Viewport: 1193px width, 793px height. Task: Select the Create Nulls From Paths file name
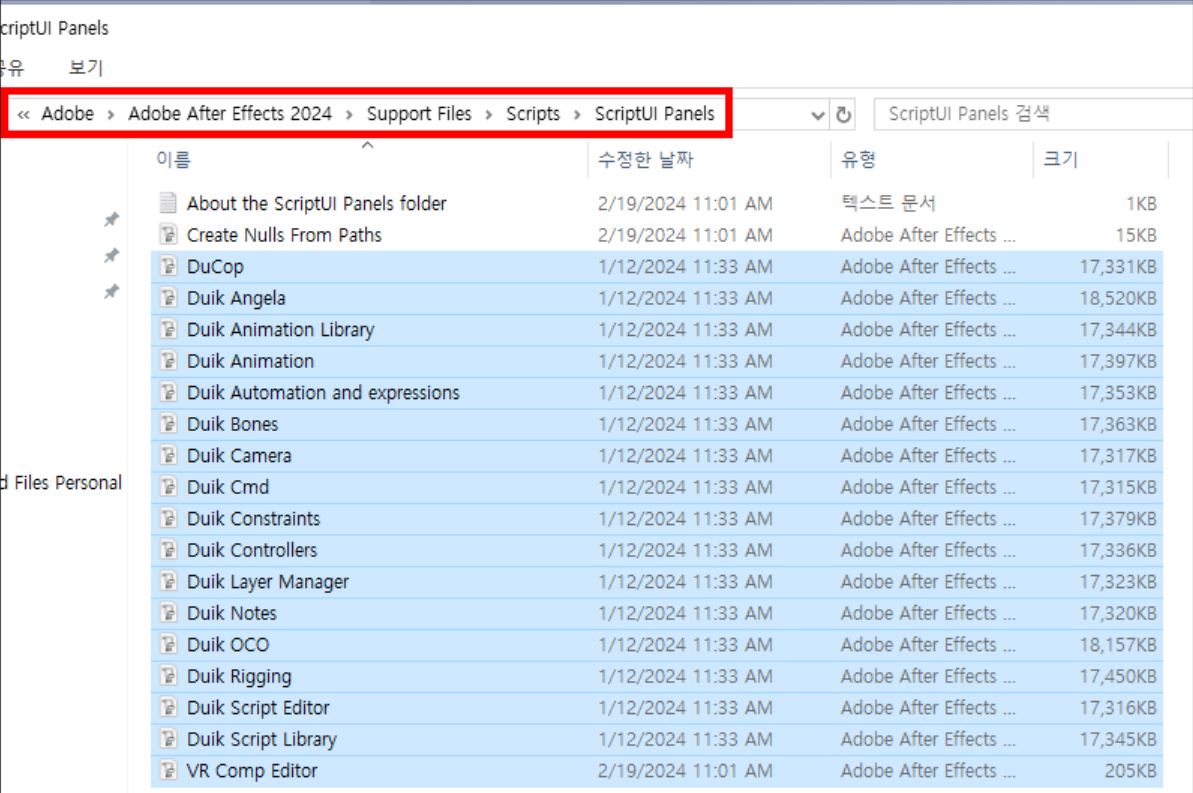(x=284, y=235)
